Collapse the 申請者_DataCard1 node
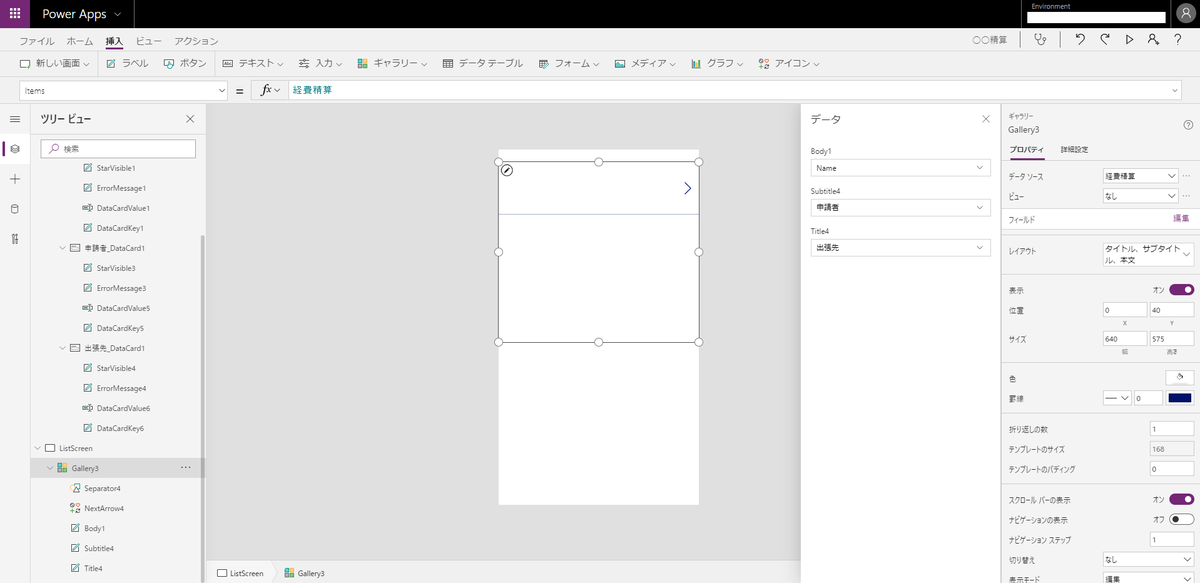Image resolution: width=1200 pixels, height=583 pixels. coord(63,248)
